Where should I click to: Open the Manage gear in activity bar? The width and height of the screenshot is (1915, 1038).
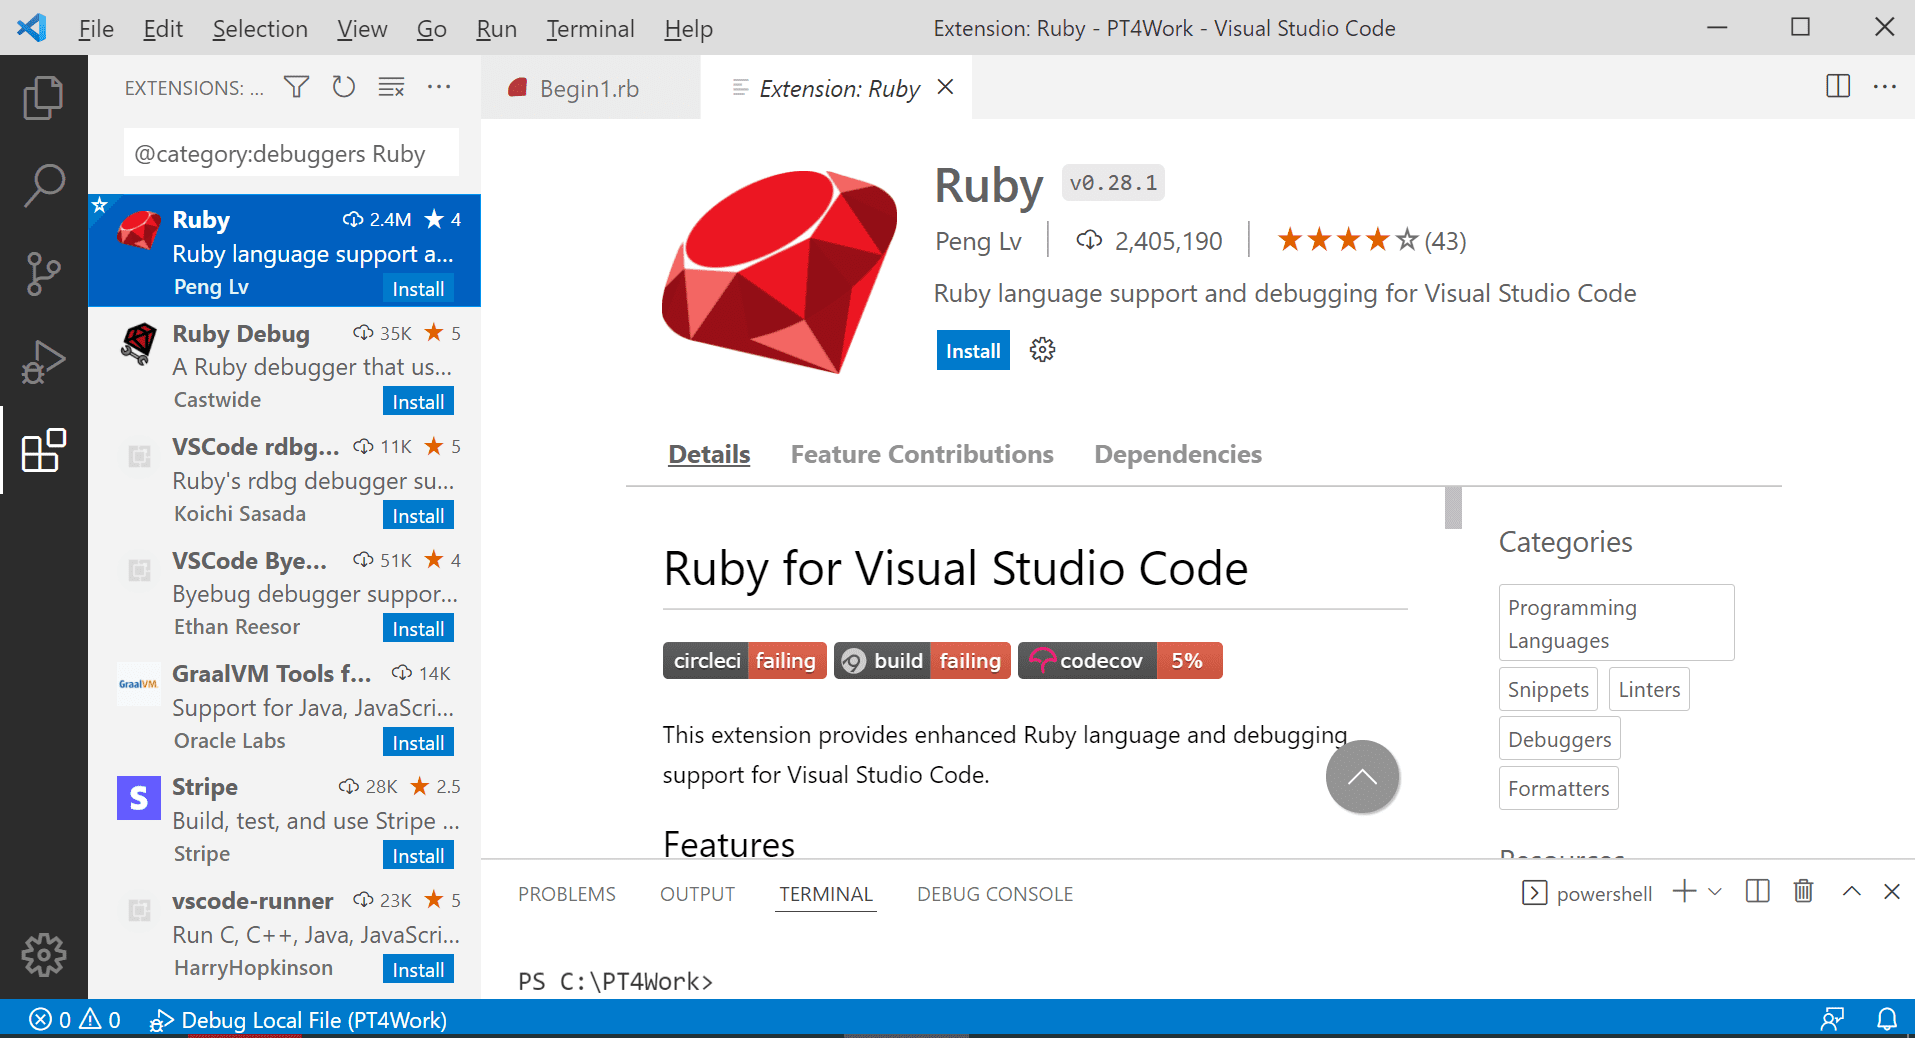click(43, 955)
